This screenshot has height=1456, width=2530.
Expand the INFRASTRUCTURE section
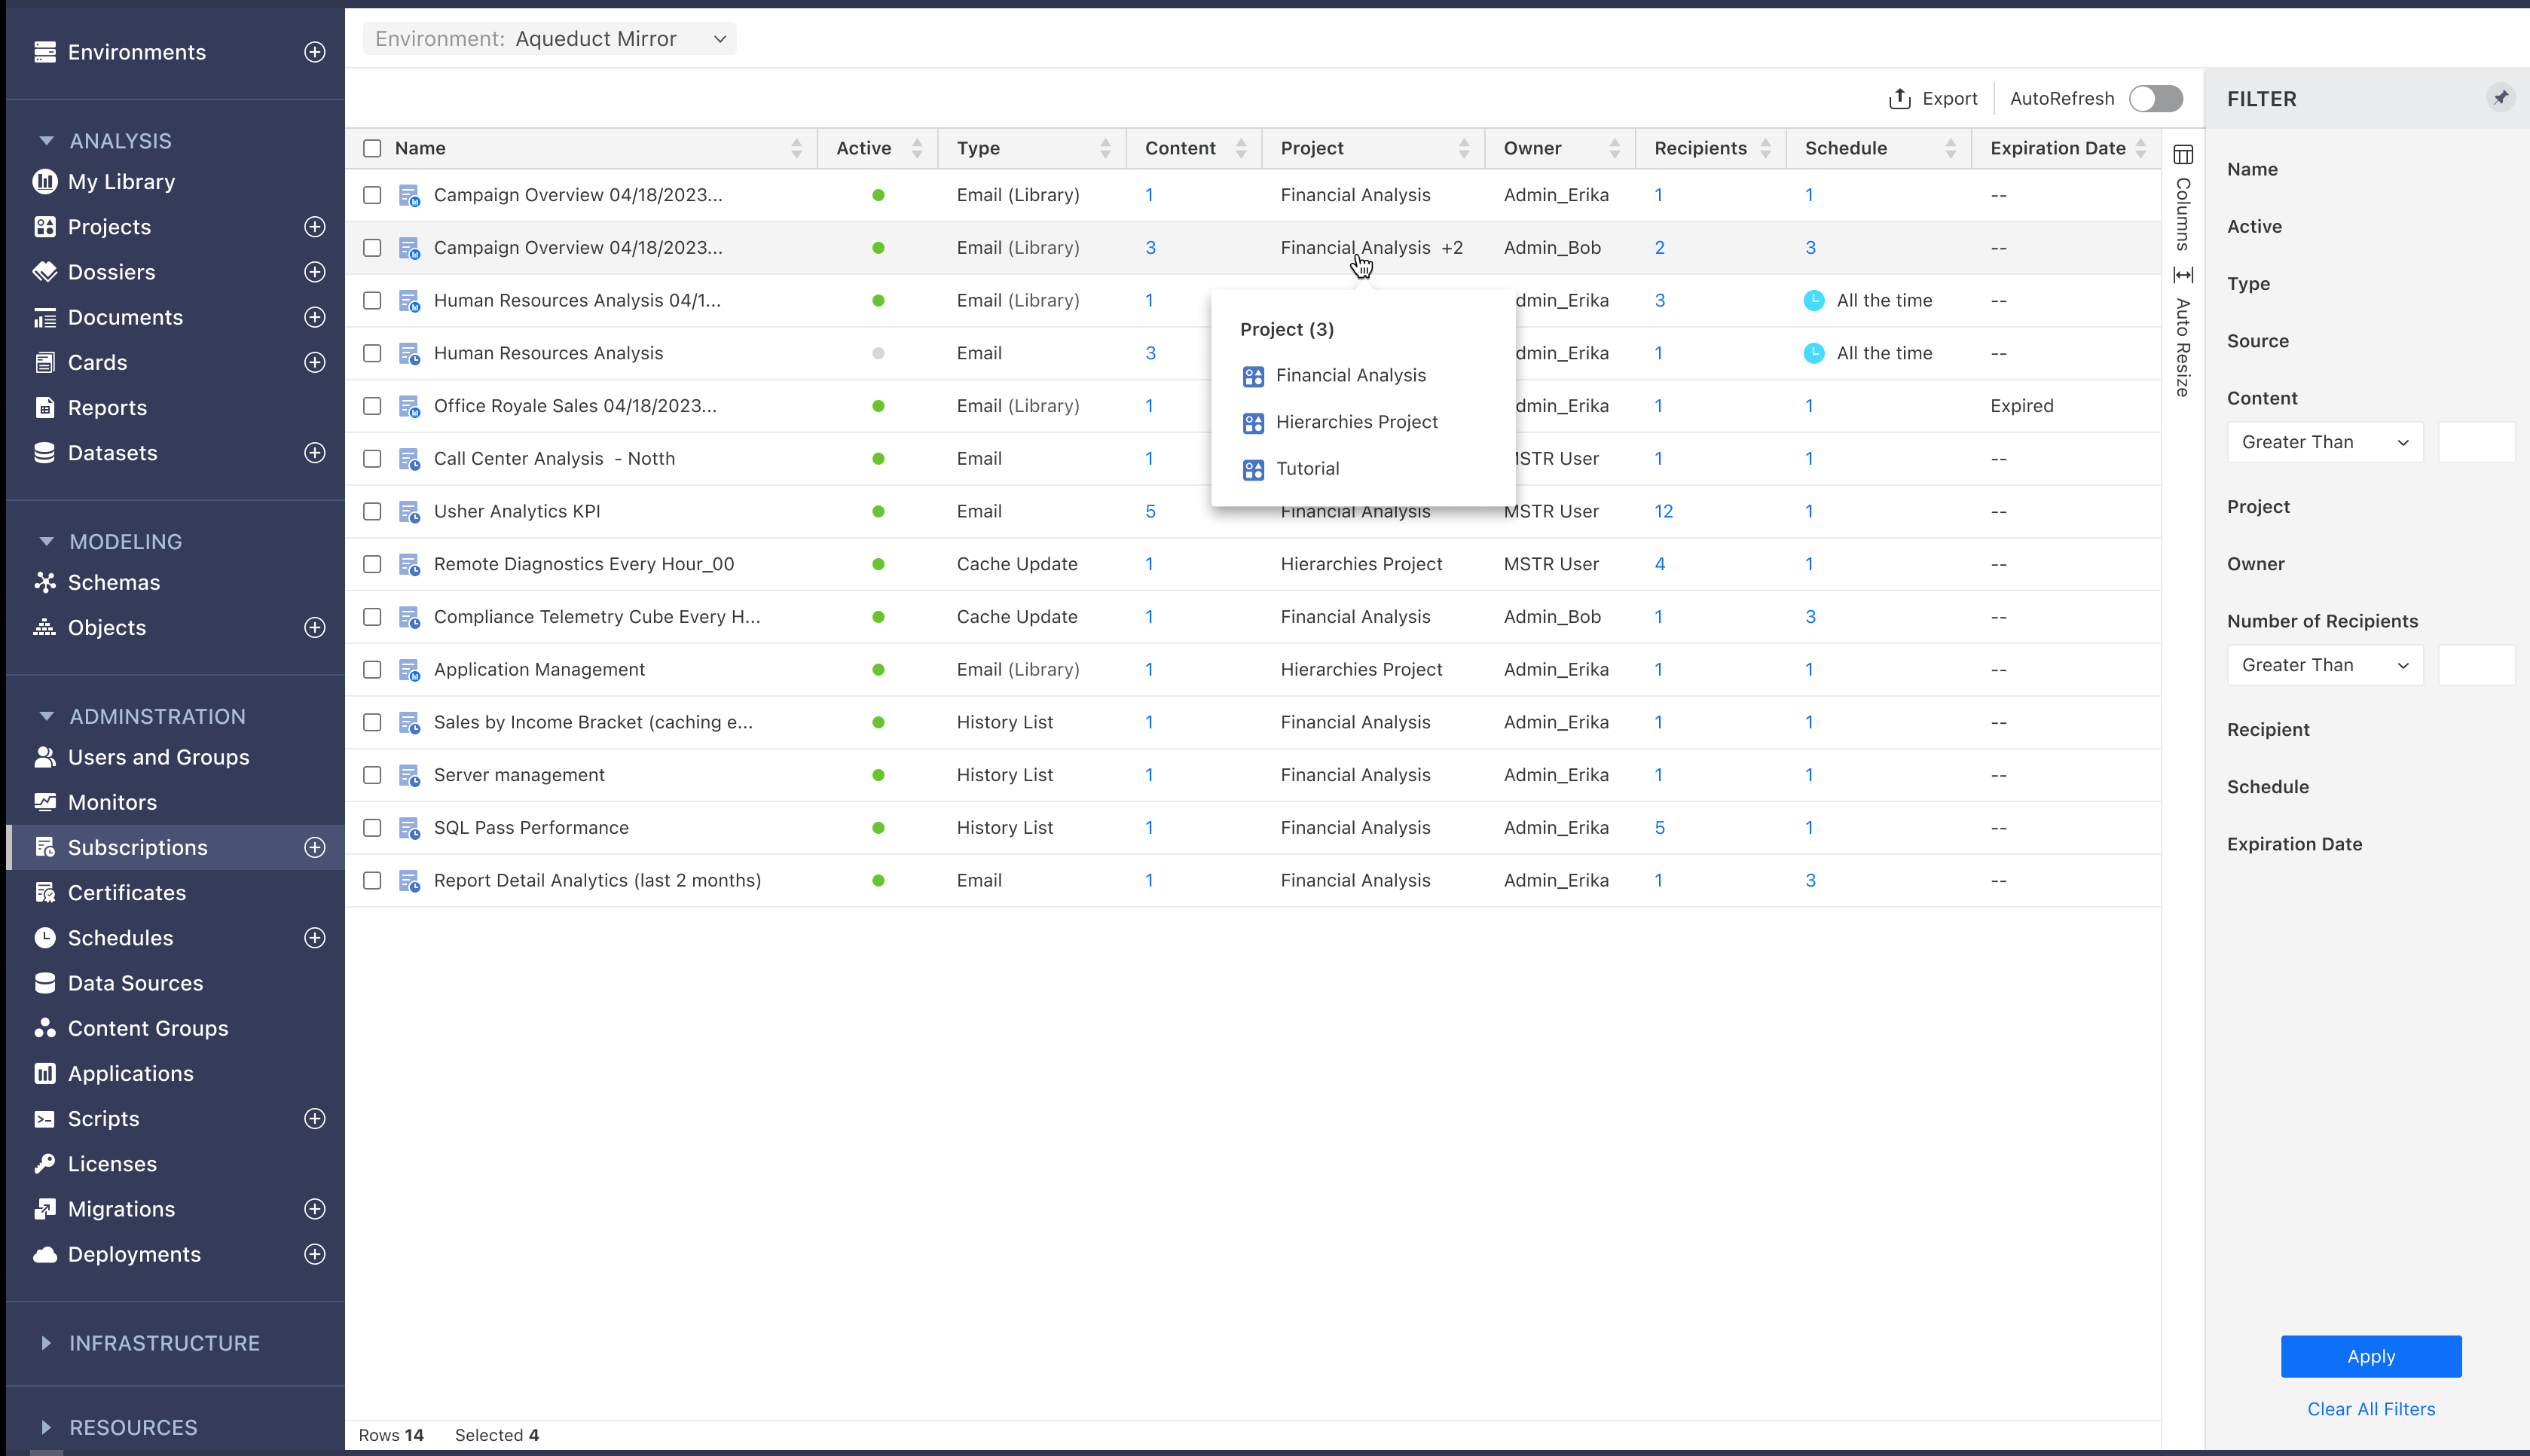[46, 1343]
